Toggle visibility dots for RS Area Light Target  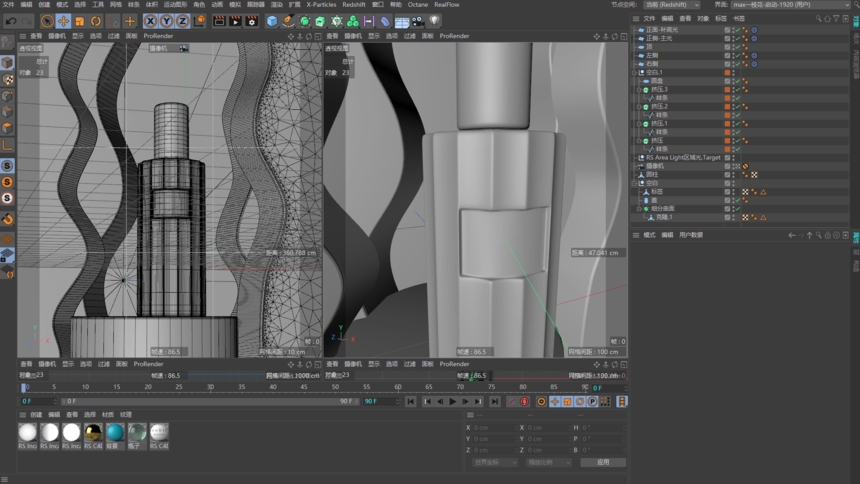coord(733,157)
